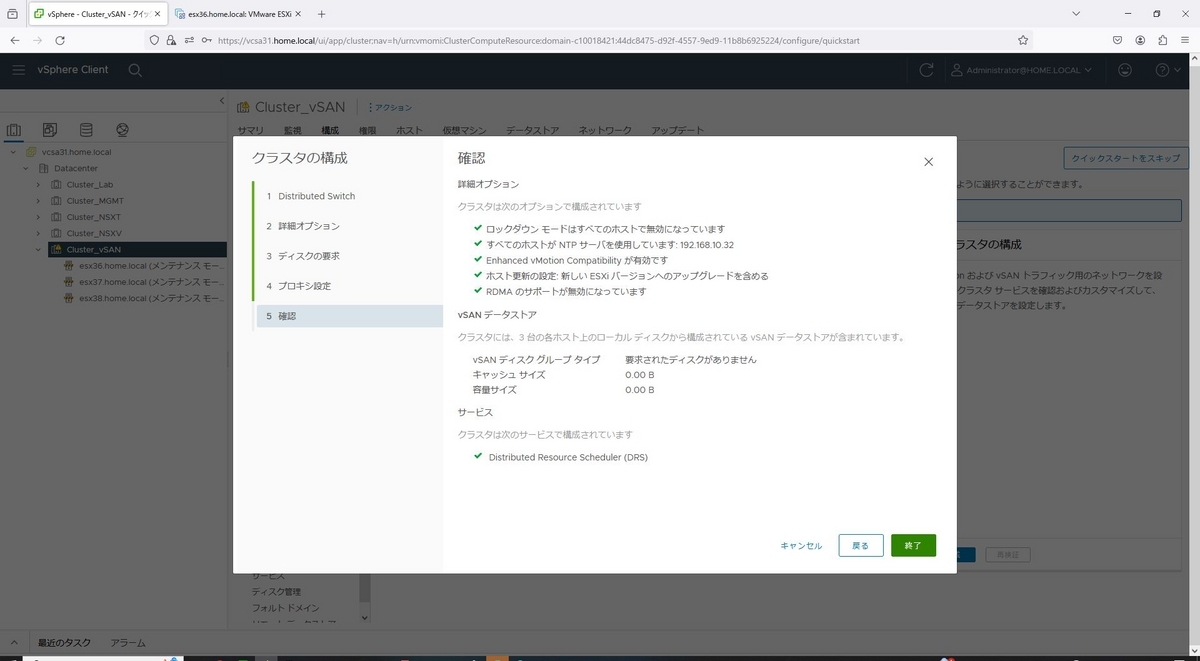
Task: Close the cluster configuration dialog with X
Action: [x=928, y=162]
